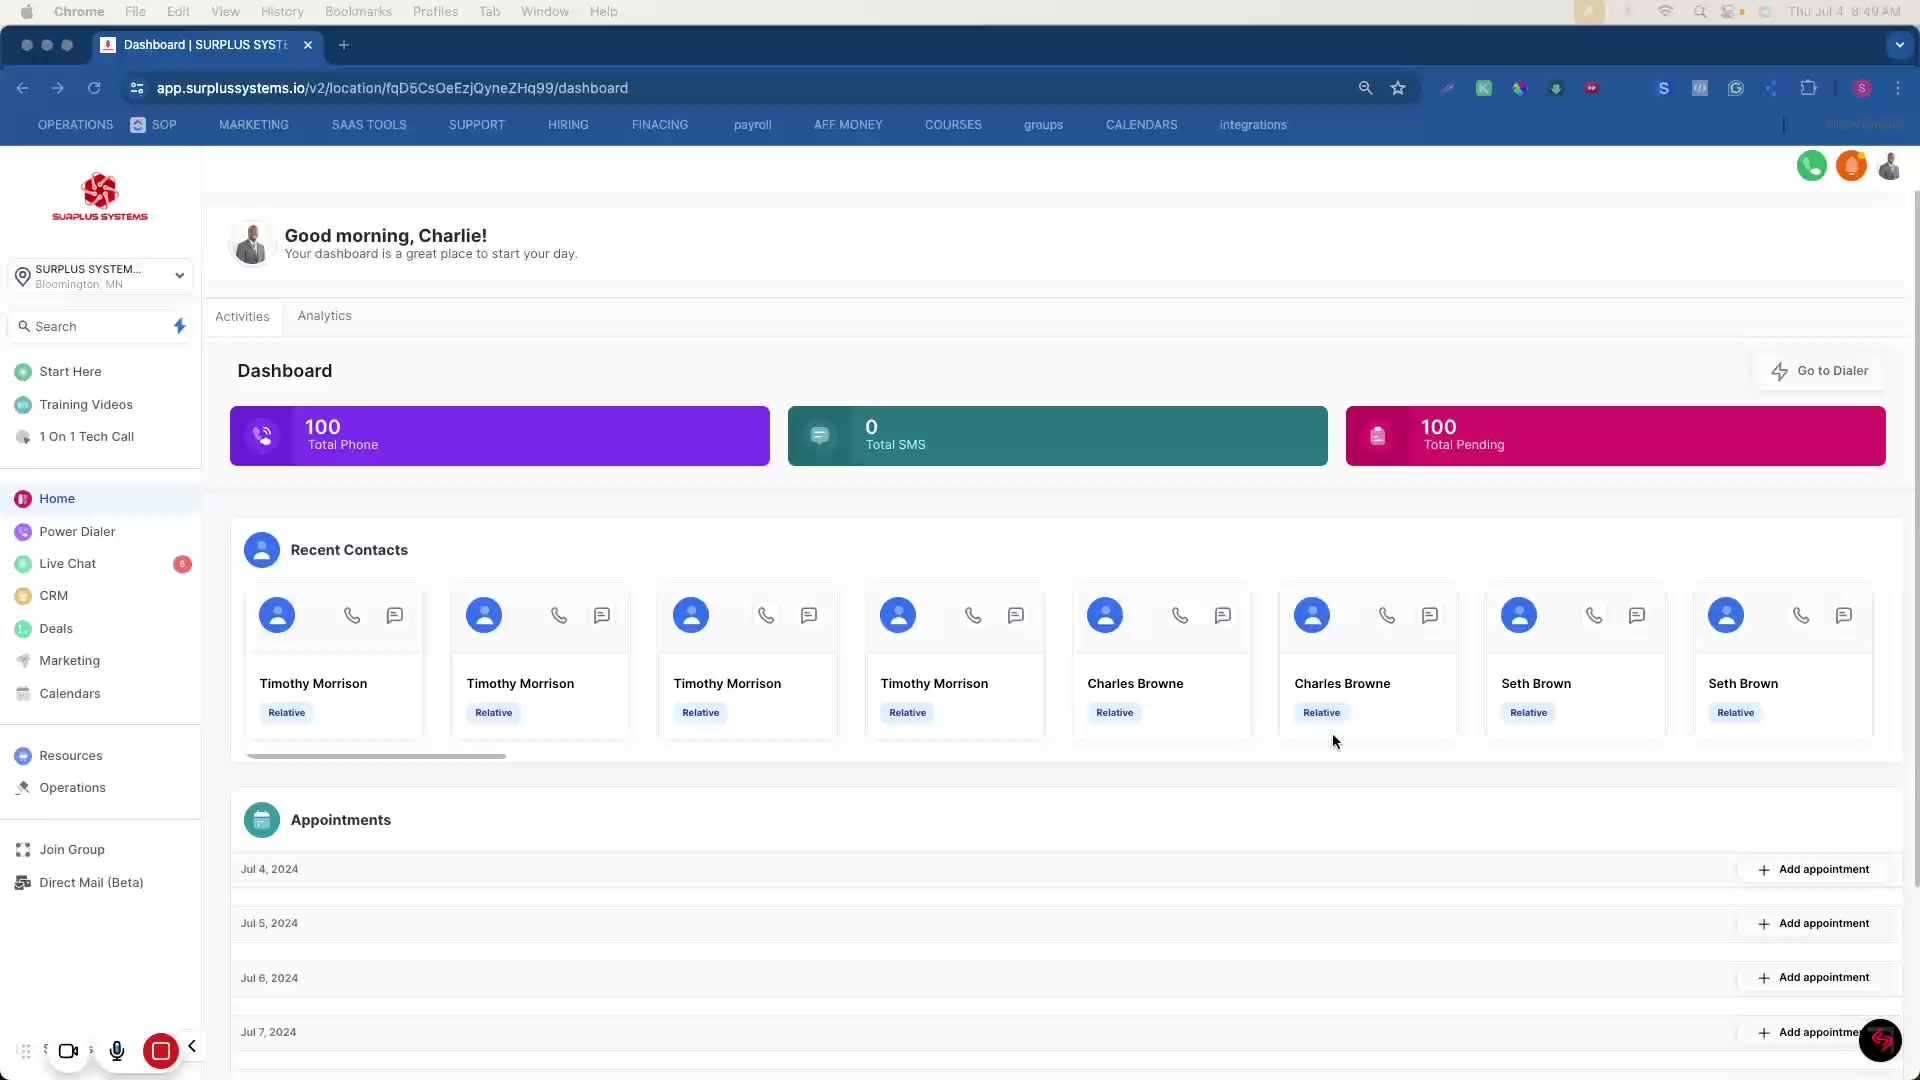The width and height of the screenshot is (1920, 1080).
Task: Click message icon on first Charles Browne card
Action: pyautogui.click(x=1222, y=616)
